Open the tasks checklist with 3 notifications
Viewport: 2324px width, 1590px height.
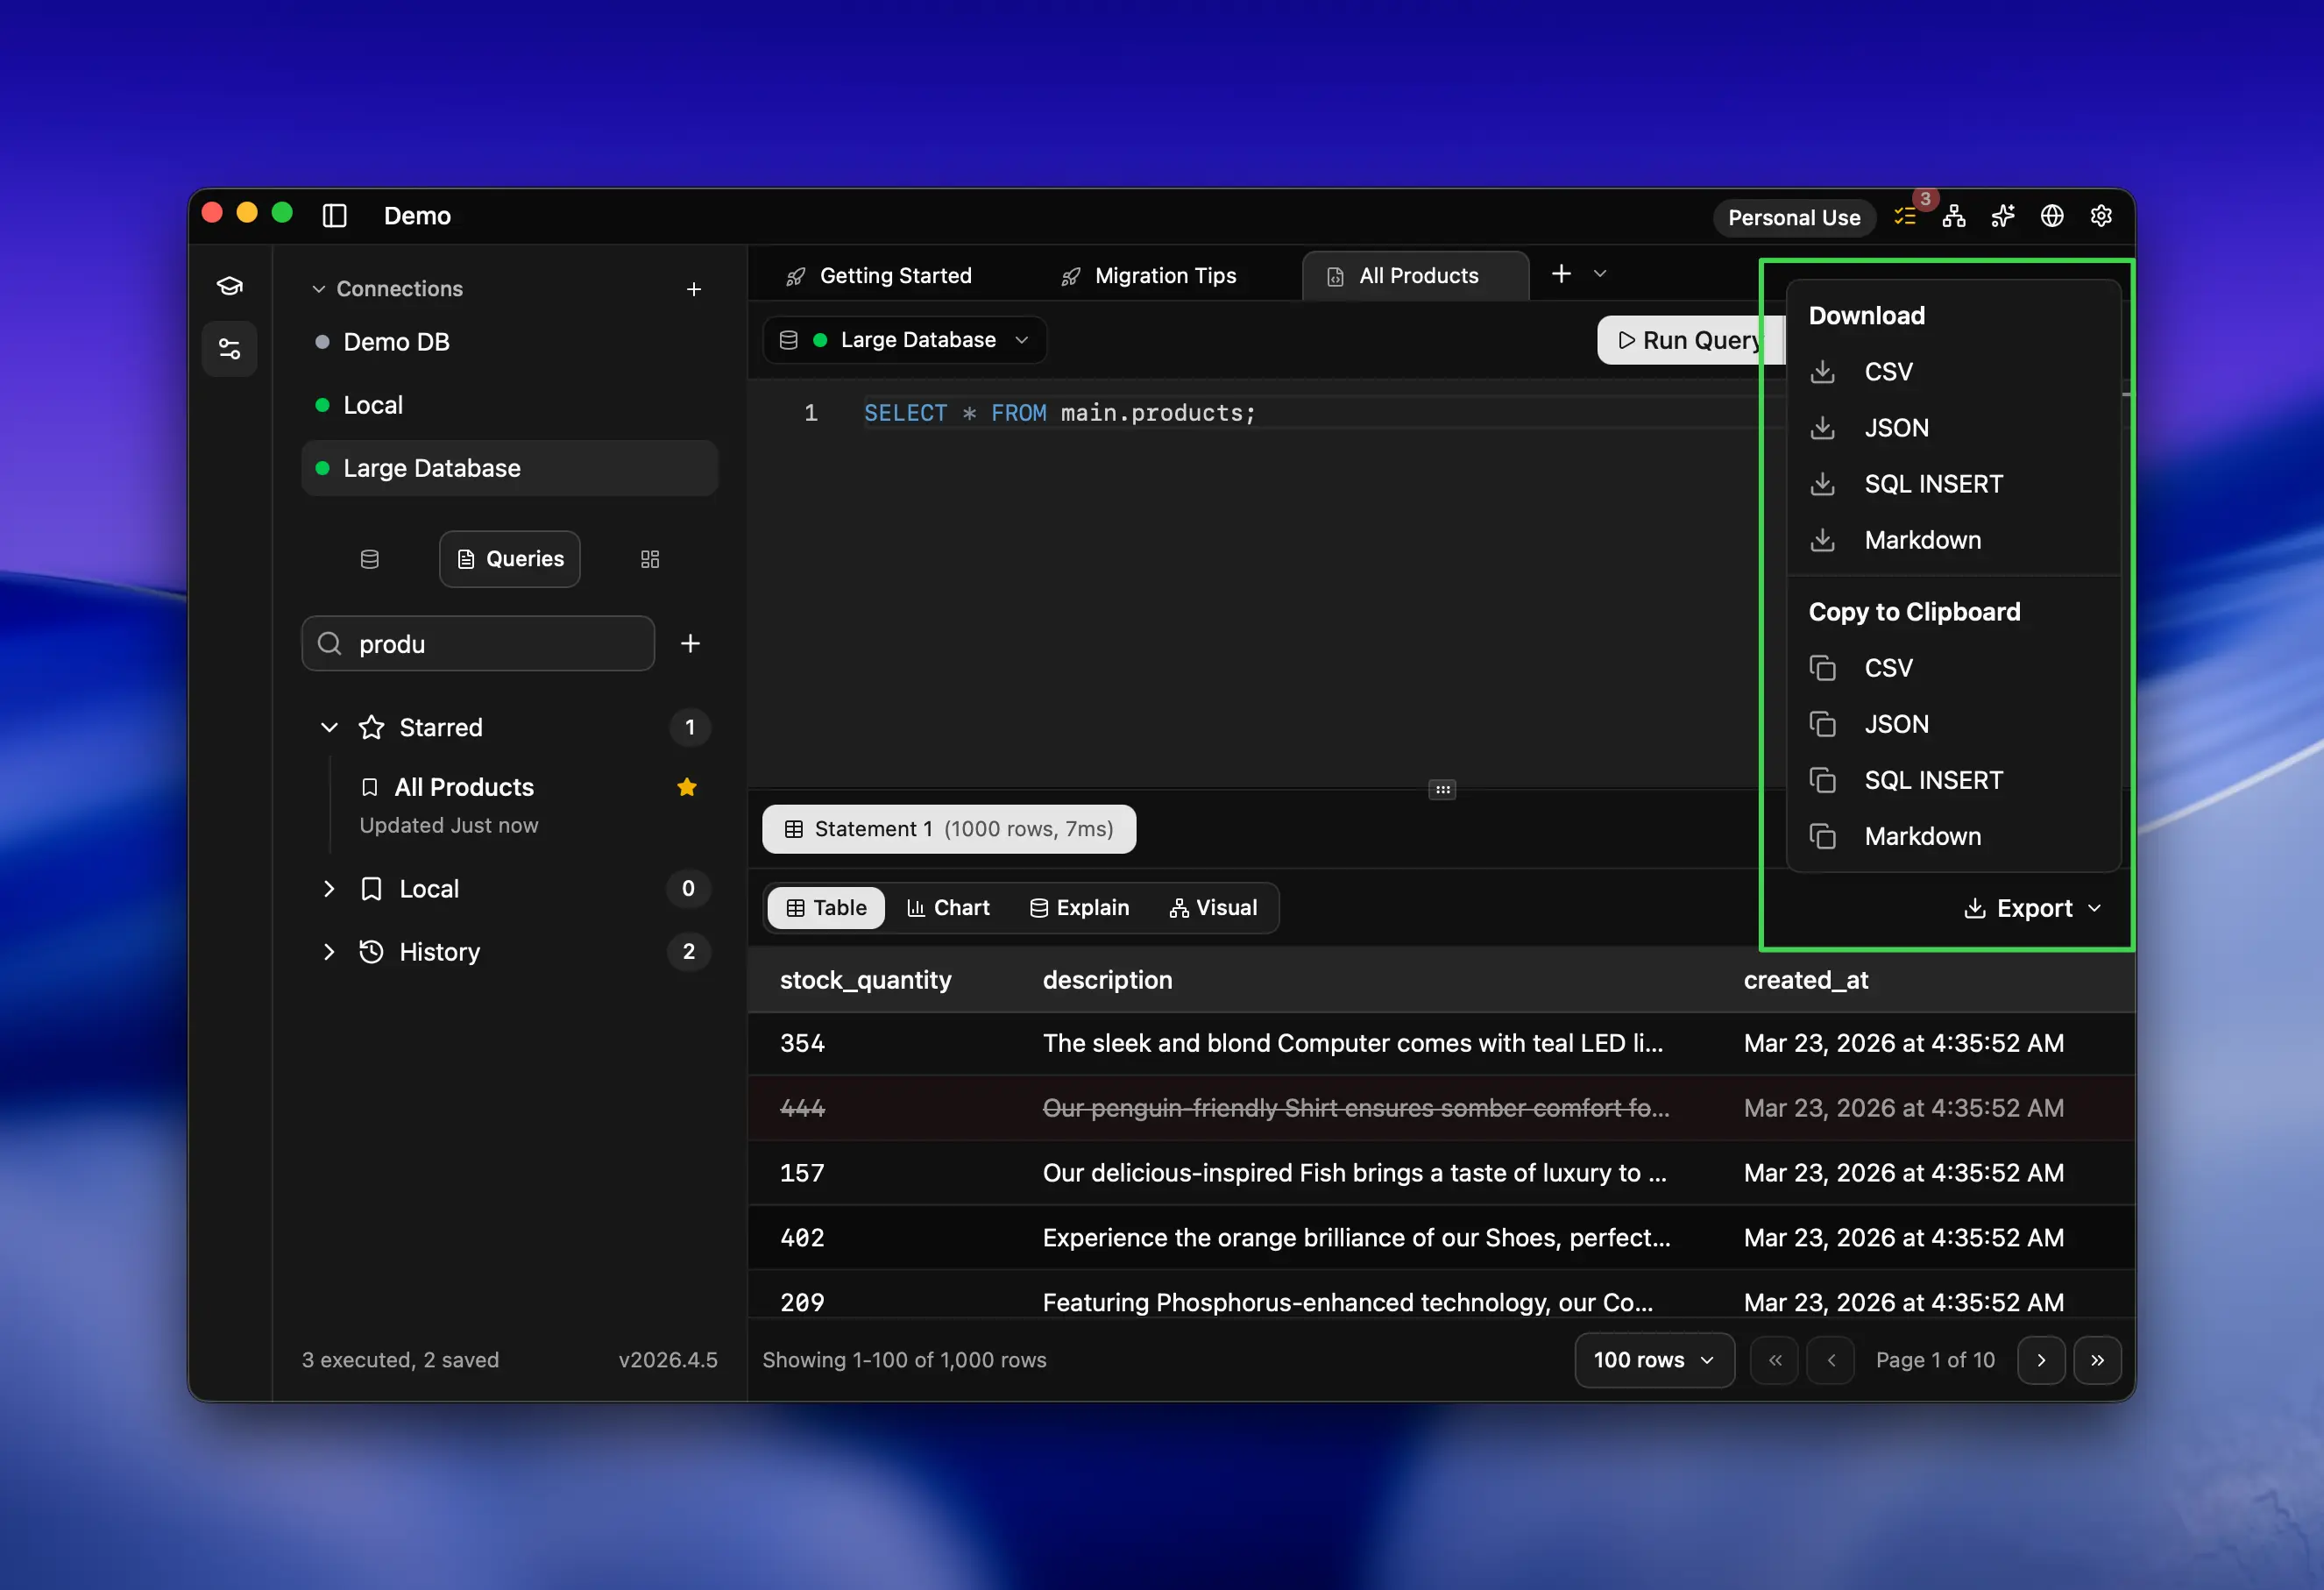pos(1906,216)
